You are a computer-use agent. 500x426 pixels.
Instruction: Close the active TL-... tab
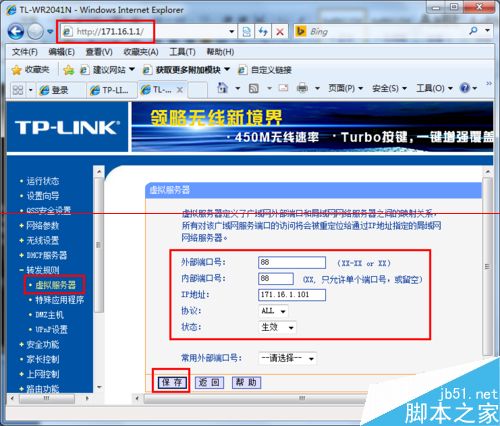[x=179, y=90]
